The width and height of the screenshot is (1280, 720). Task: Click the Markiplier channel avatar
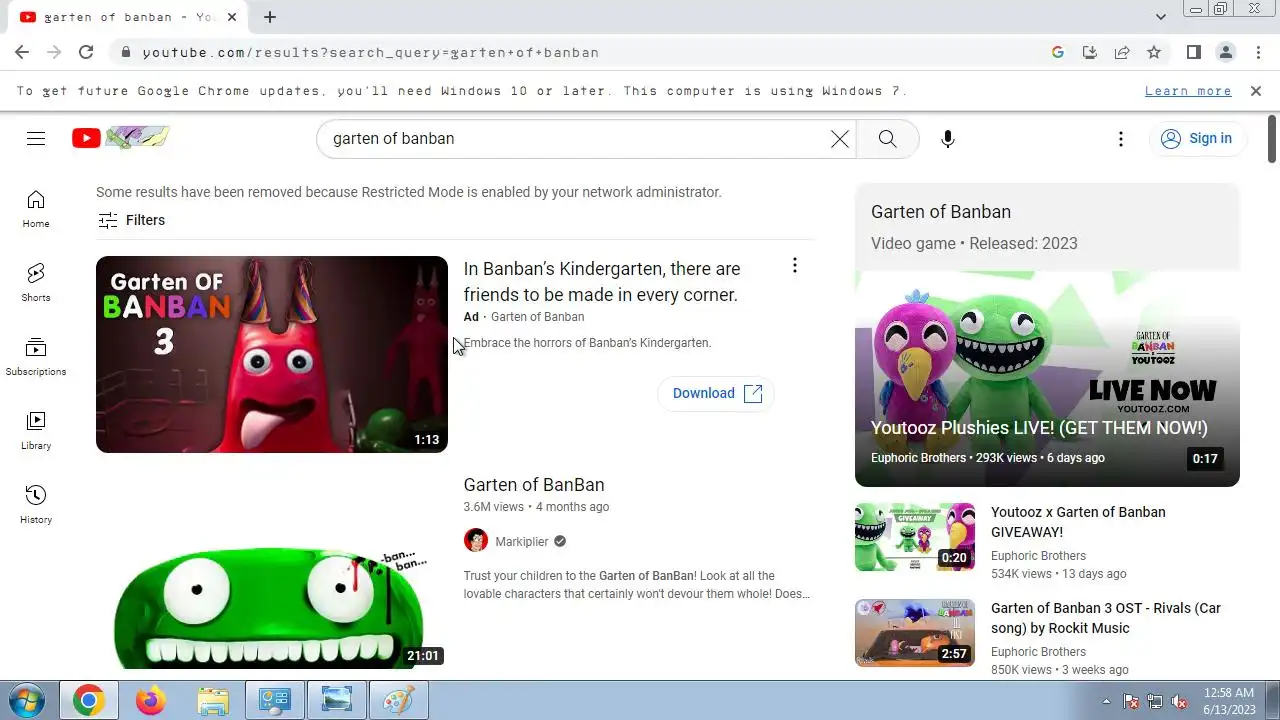tap(476, 541)
